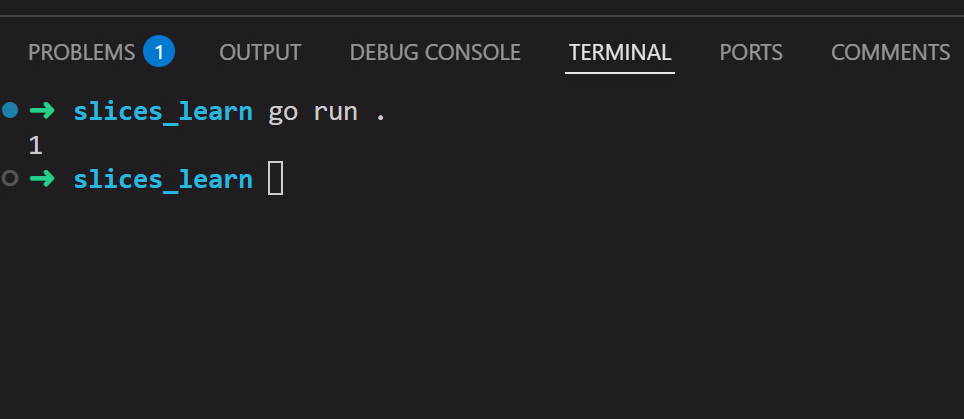Click the panel's top border line
Screen dimensions: 964x419
coord(480,16)
